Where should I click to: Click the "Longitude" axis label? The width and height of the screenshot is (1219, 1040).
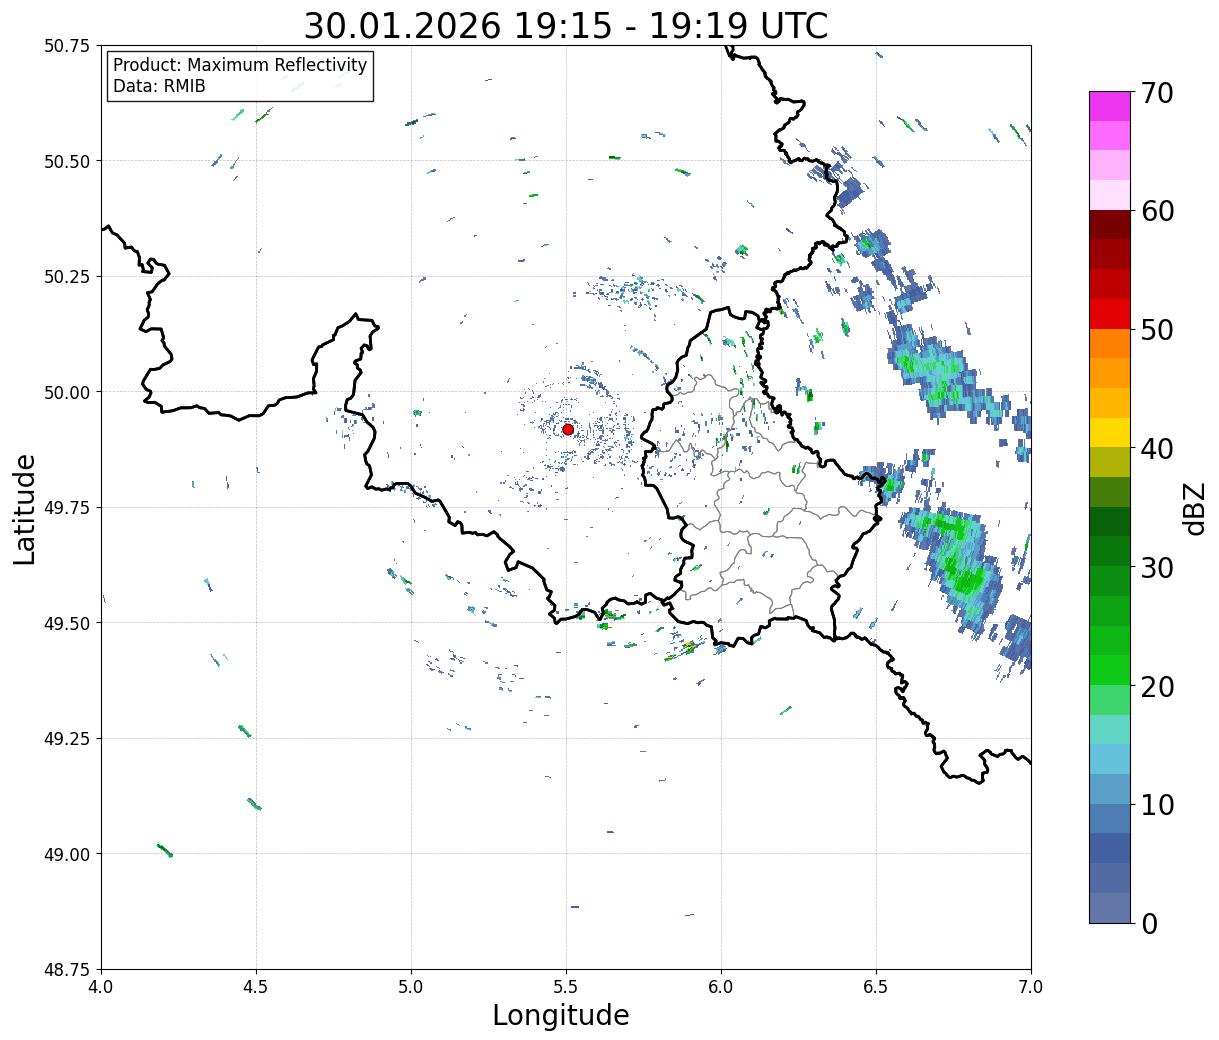tap(561, 1015)
